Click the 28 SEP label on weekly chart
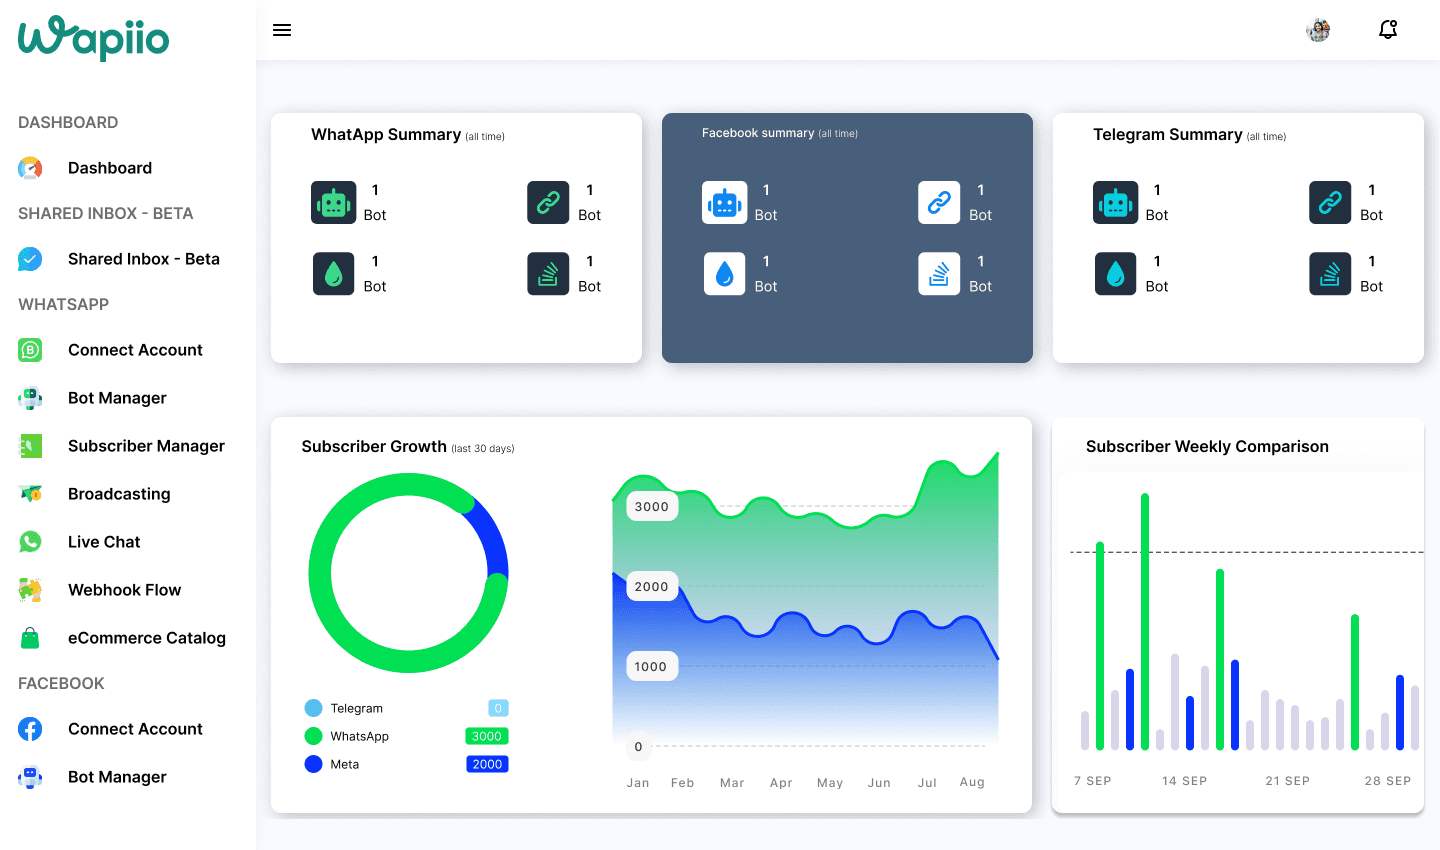The width and height of the screenshot is (1440, 850). coord(1388,781)
